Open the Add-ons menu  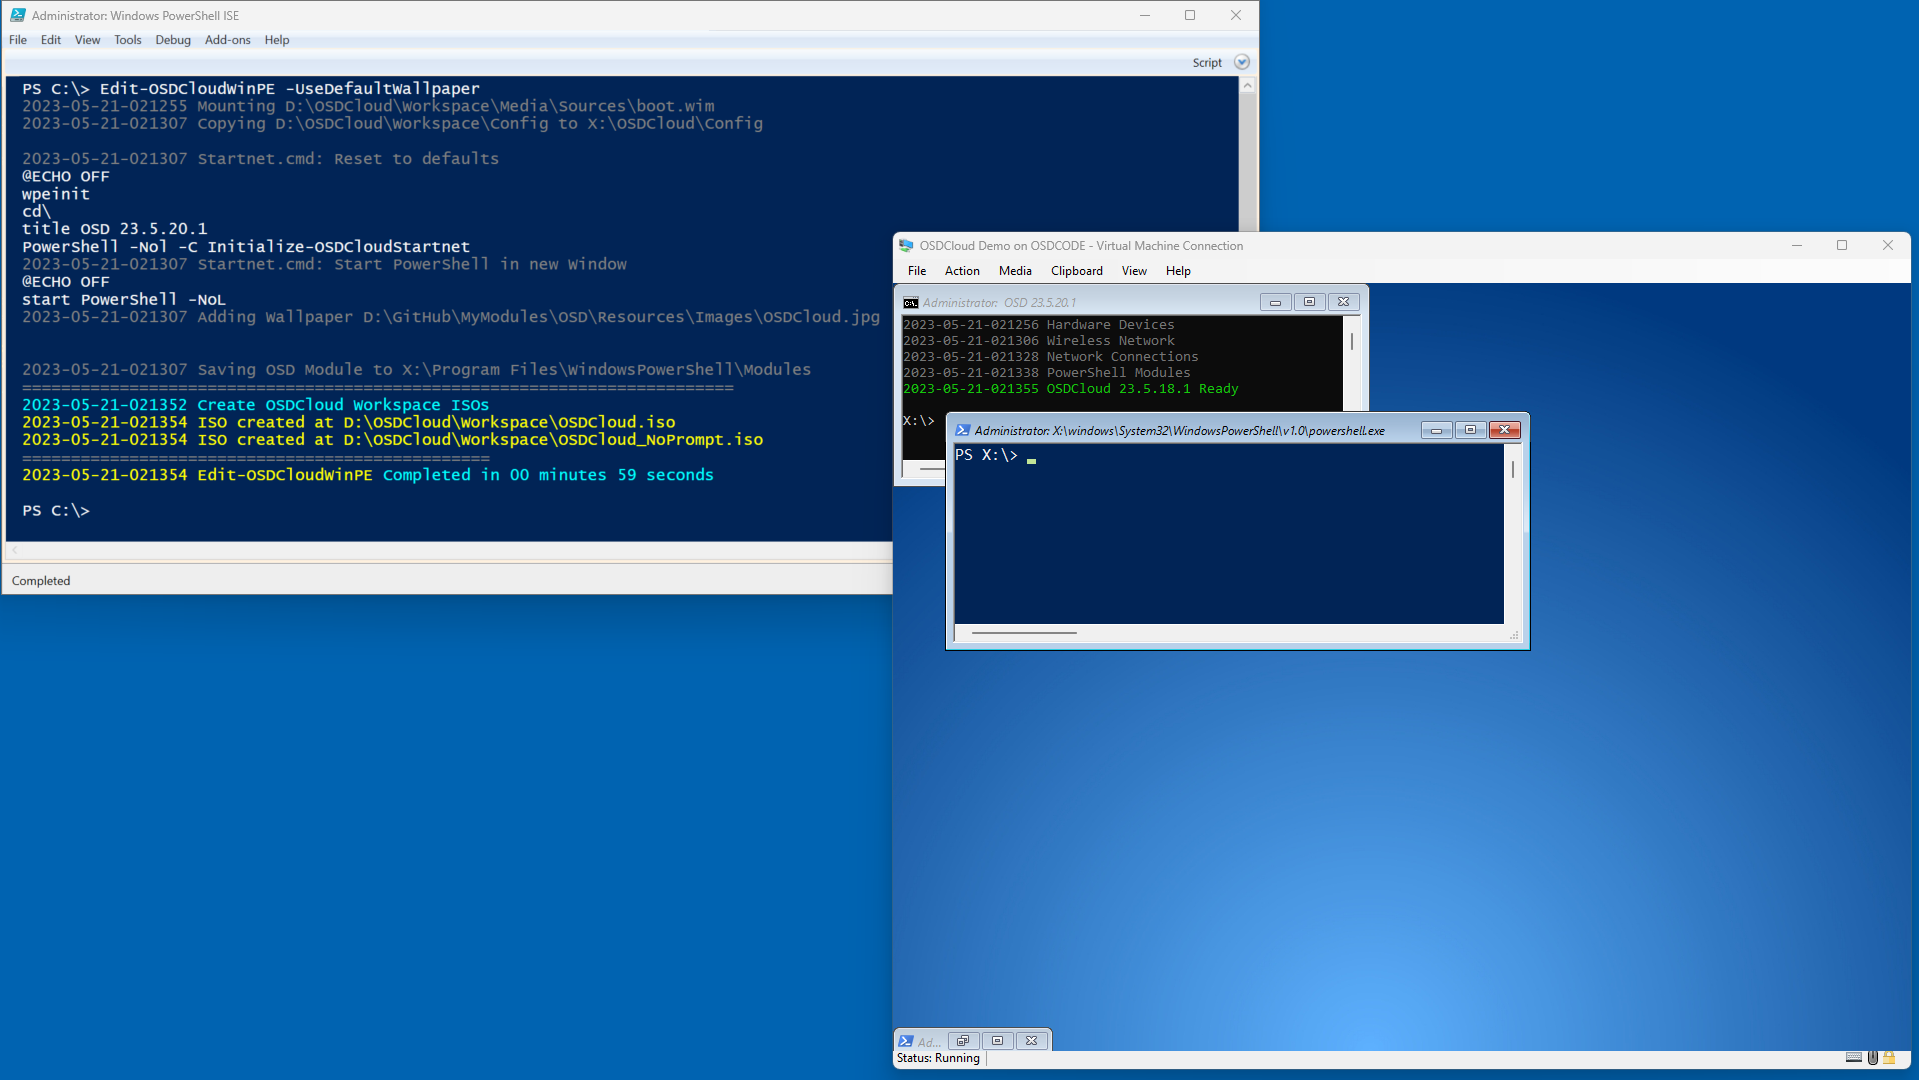tap(227, 40)
